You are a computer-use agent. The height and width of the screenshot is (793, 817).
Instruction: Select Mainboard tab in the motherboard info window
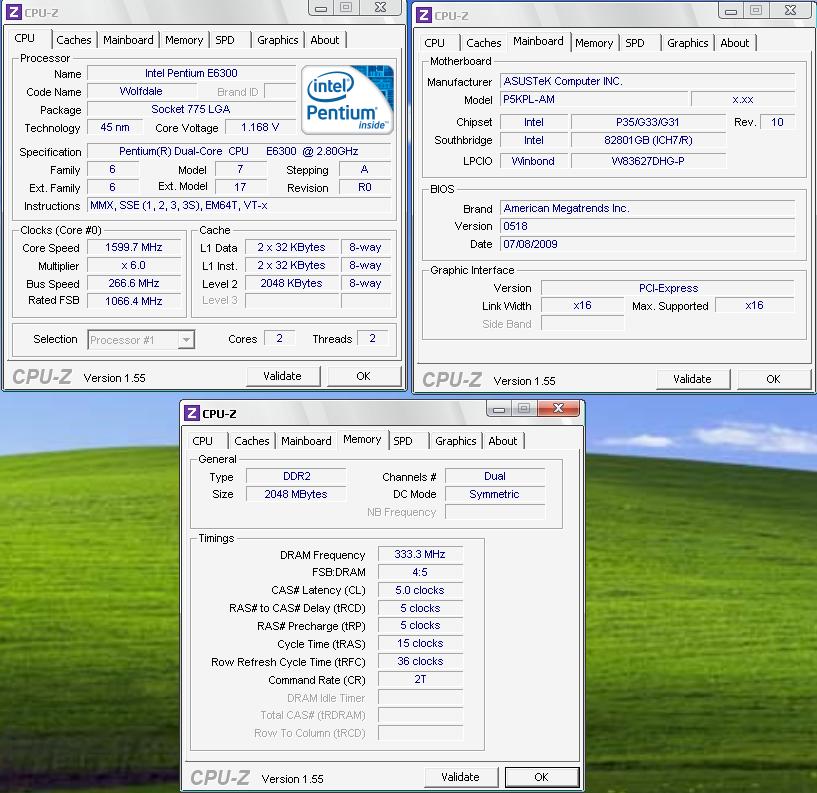pos(538,41)
